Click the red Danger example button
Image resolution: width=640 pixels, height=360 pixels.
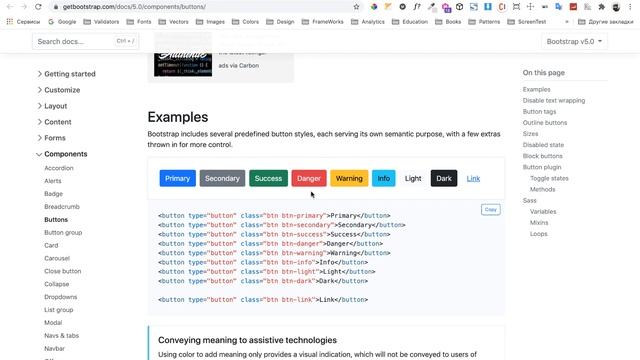coord(309,178)
